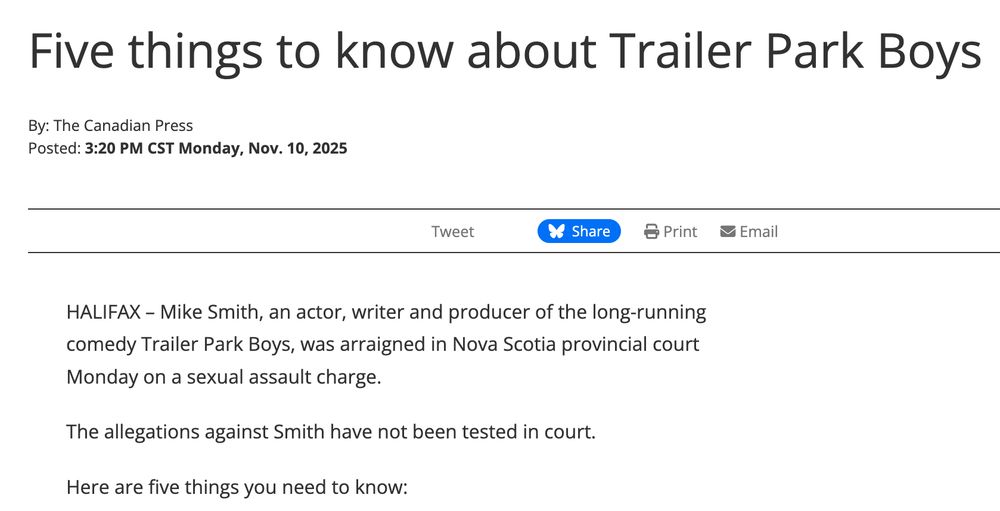Screen dimensions: 1000x511
Task: Click the envelope email icon
Action: click(728, 231)
